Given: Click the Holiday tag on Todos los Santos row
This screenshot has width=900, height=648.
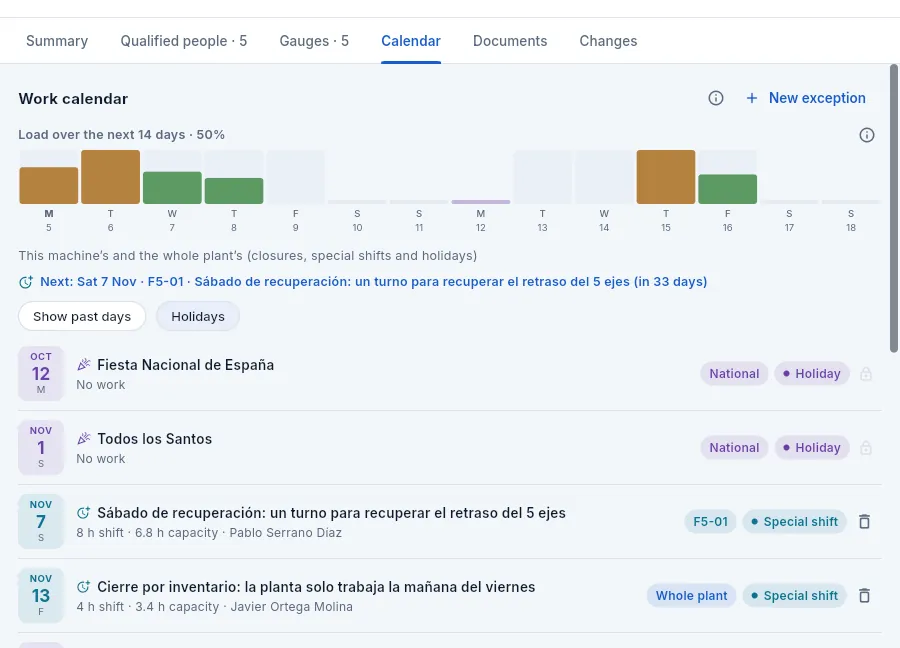Looking at the screenshot, I should click(x=812, y=448).
